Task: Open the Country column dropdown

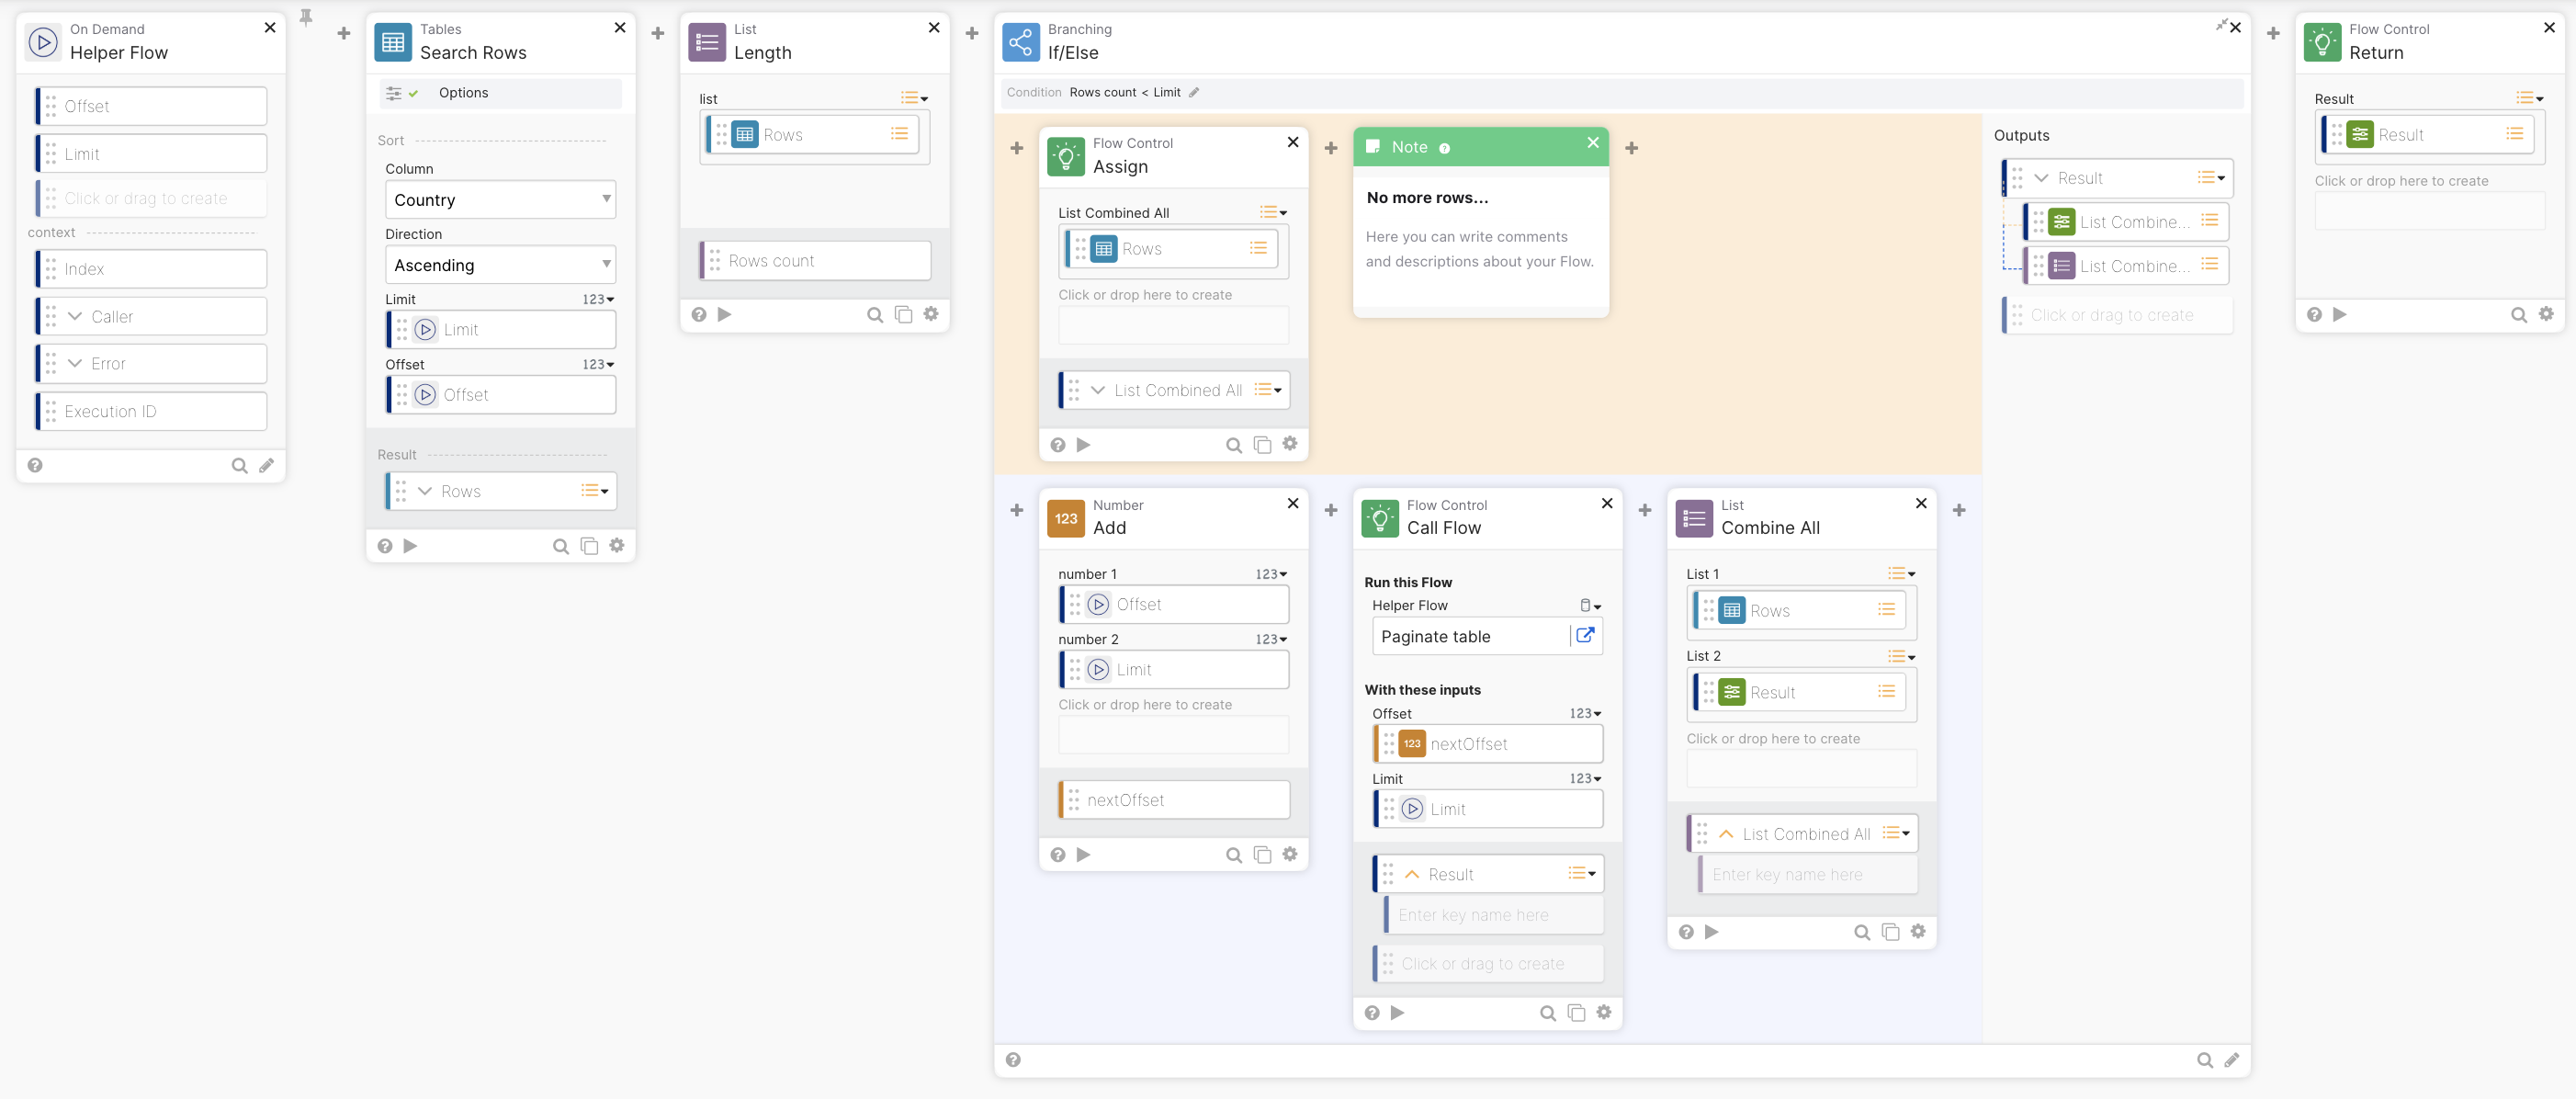Action: [x=500, y=200]
